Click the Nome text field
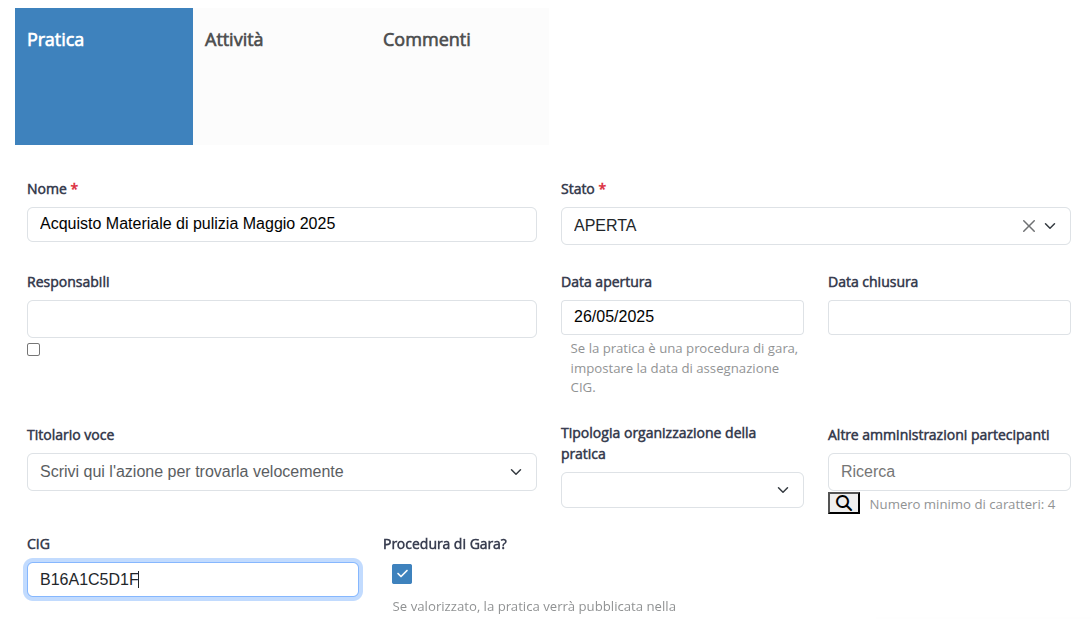This screenshot has width=1091, height=619. (282, 225)
